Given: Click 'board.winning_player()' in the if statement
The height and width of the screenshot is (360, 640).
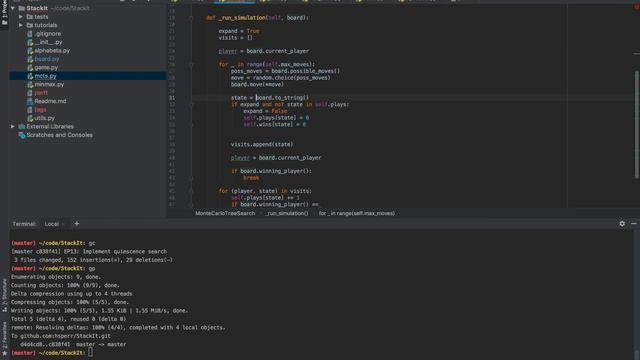Looking at the screenshot, I should click(274, 171).
